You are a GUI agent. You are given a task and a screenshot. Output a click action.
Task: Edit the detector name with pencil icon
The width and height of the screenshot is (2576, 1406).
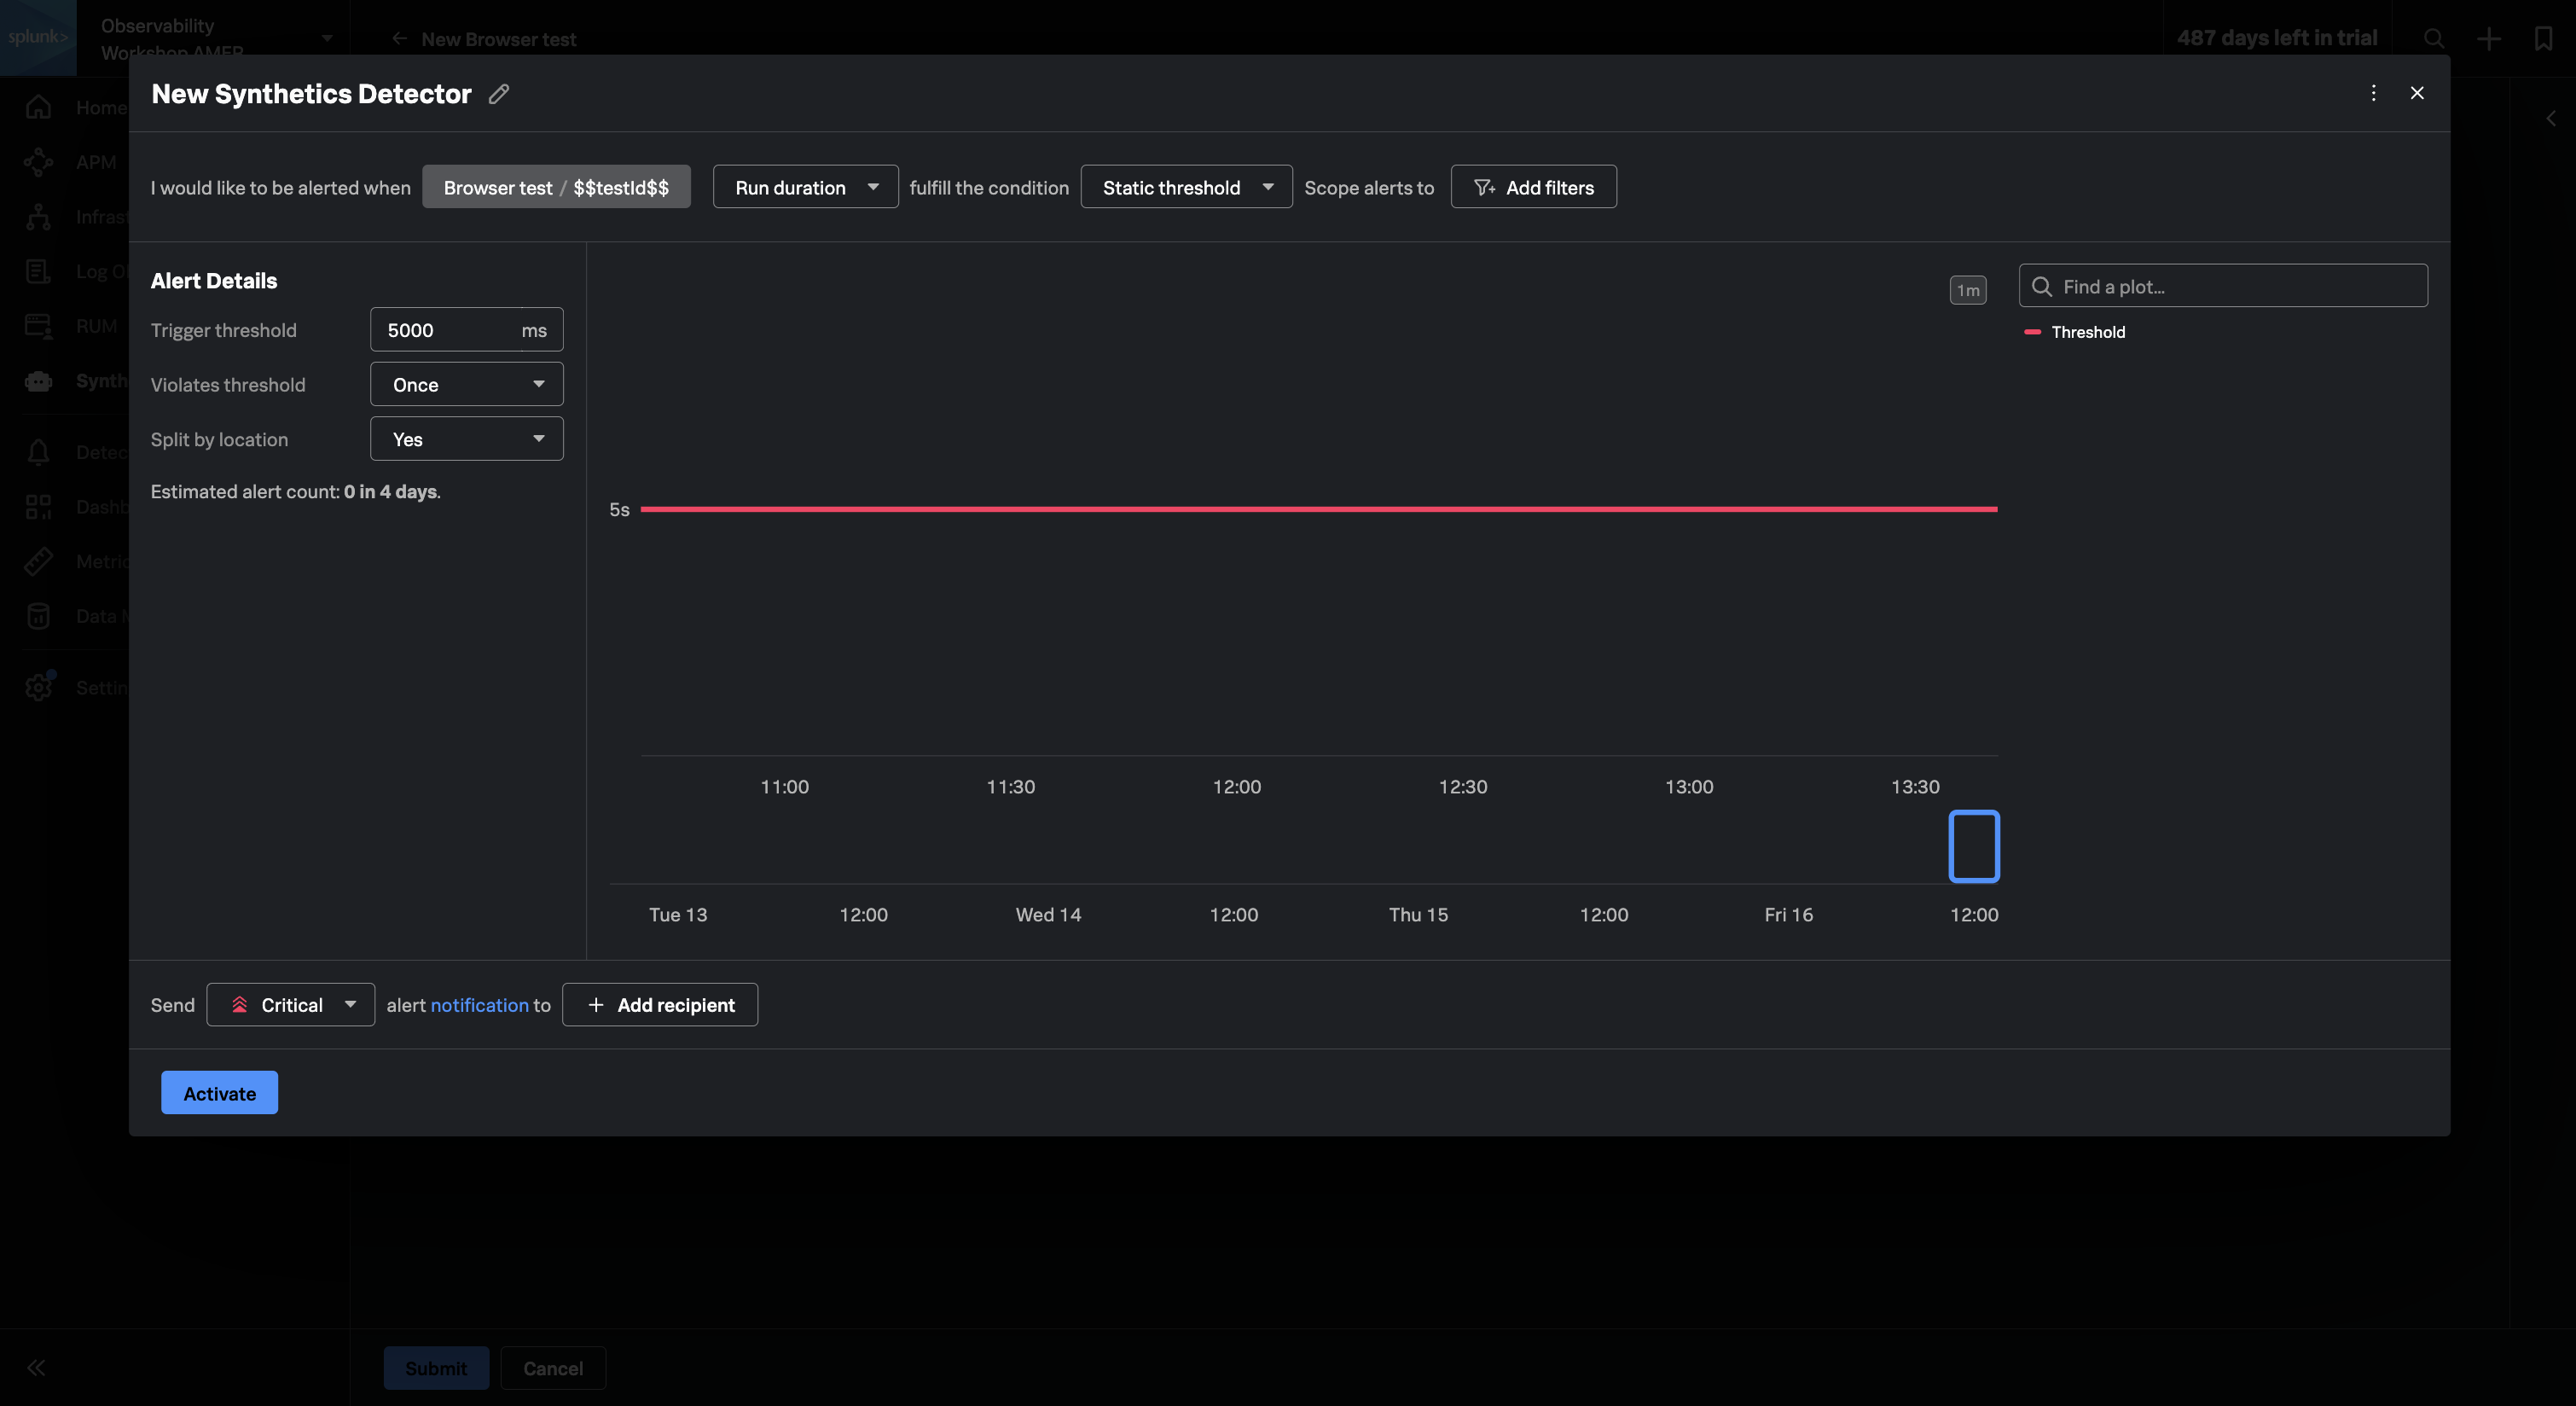[x=499, y=94]
